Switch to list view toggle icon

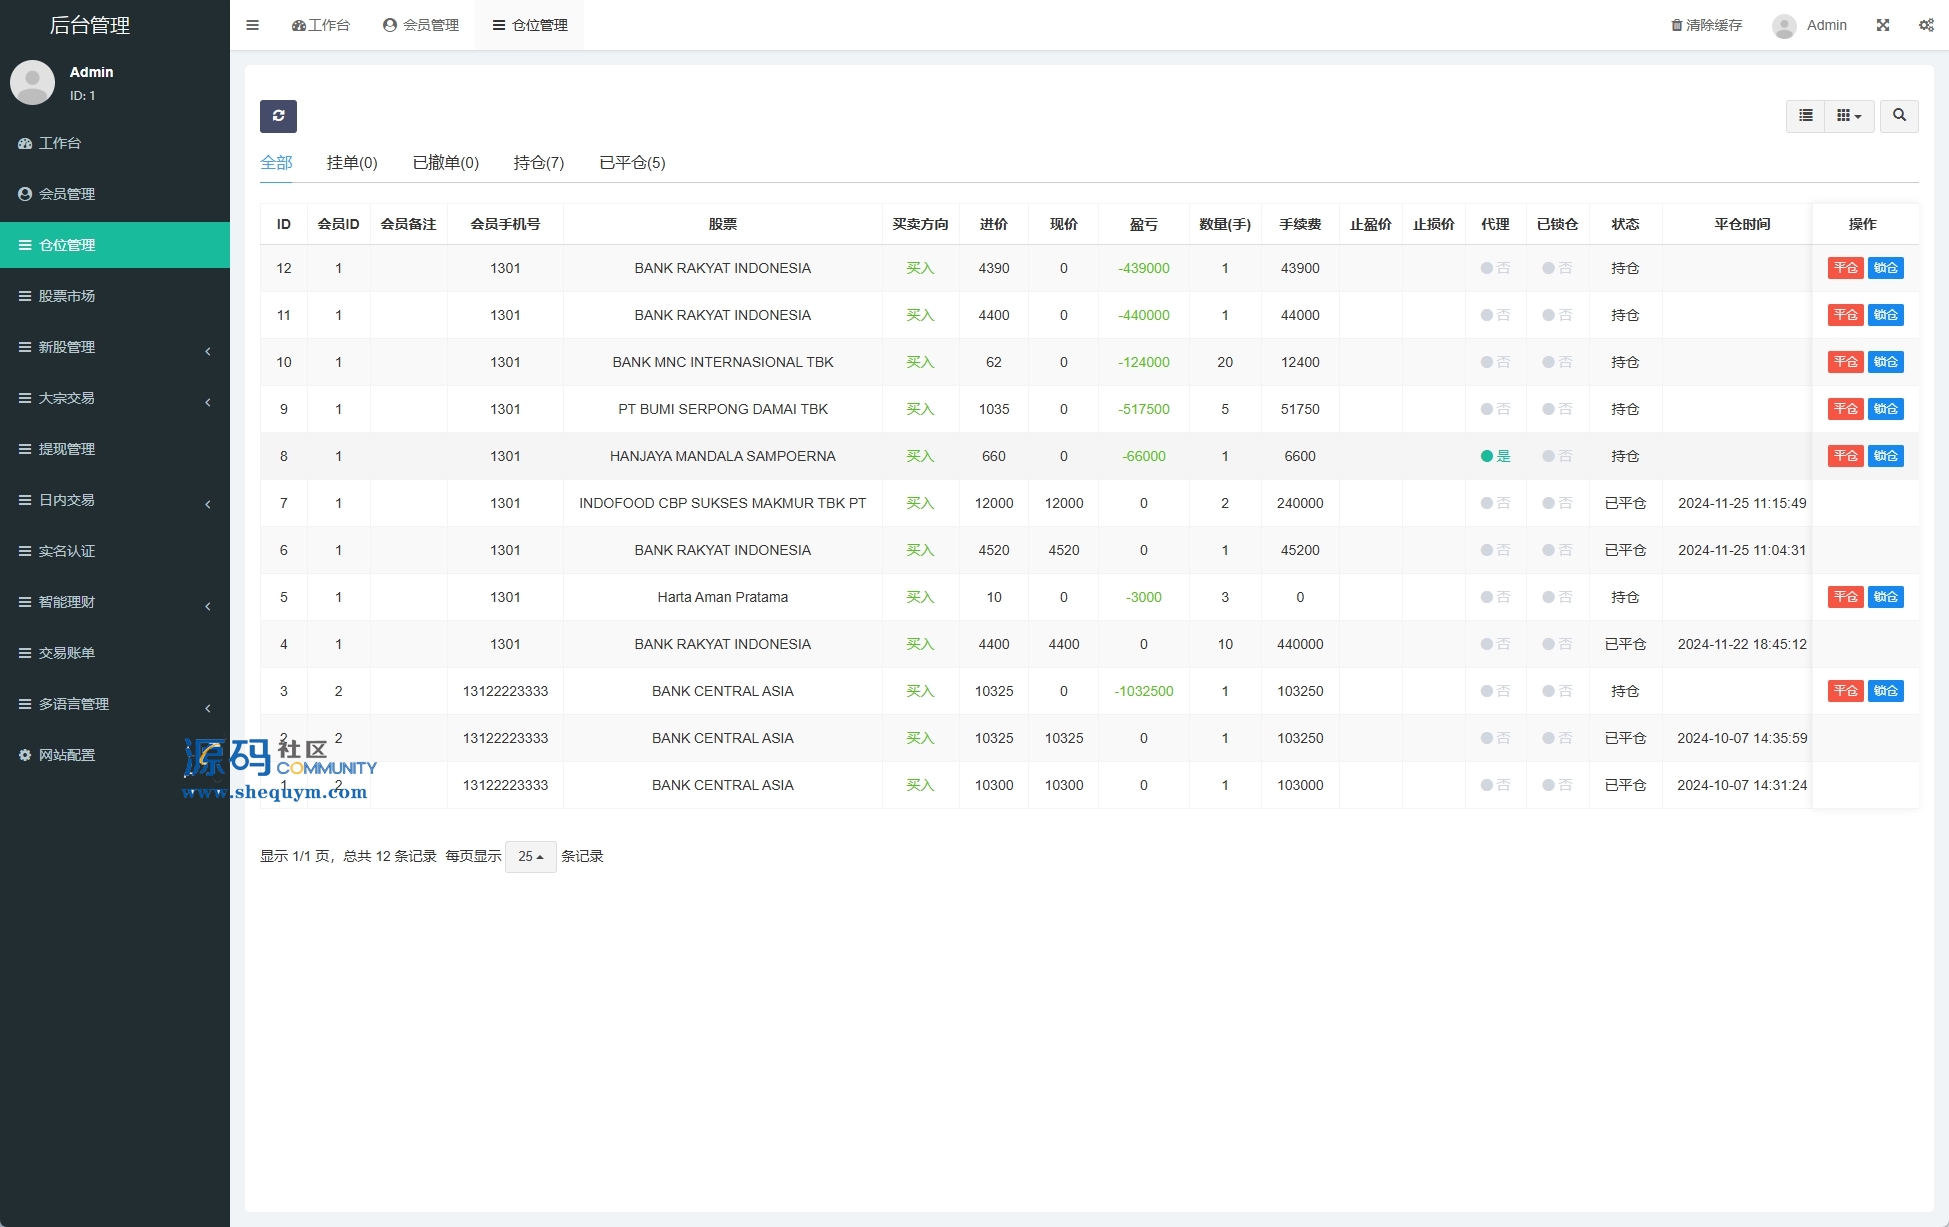[x=1805, y=116]
